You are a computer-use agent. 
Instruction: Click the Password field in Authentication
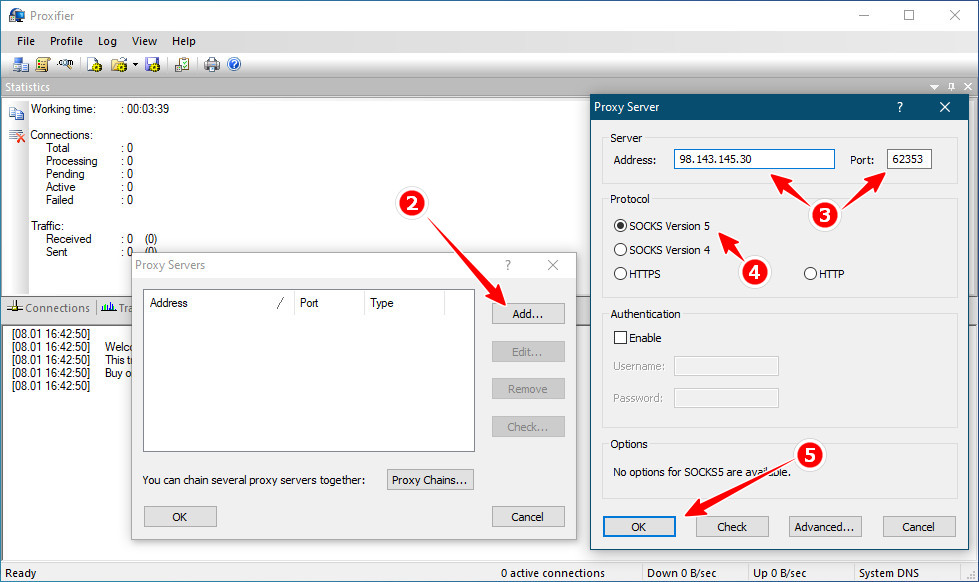[x=726, y=398]
